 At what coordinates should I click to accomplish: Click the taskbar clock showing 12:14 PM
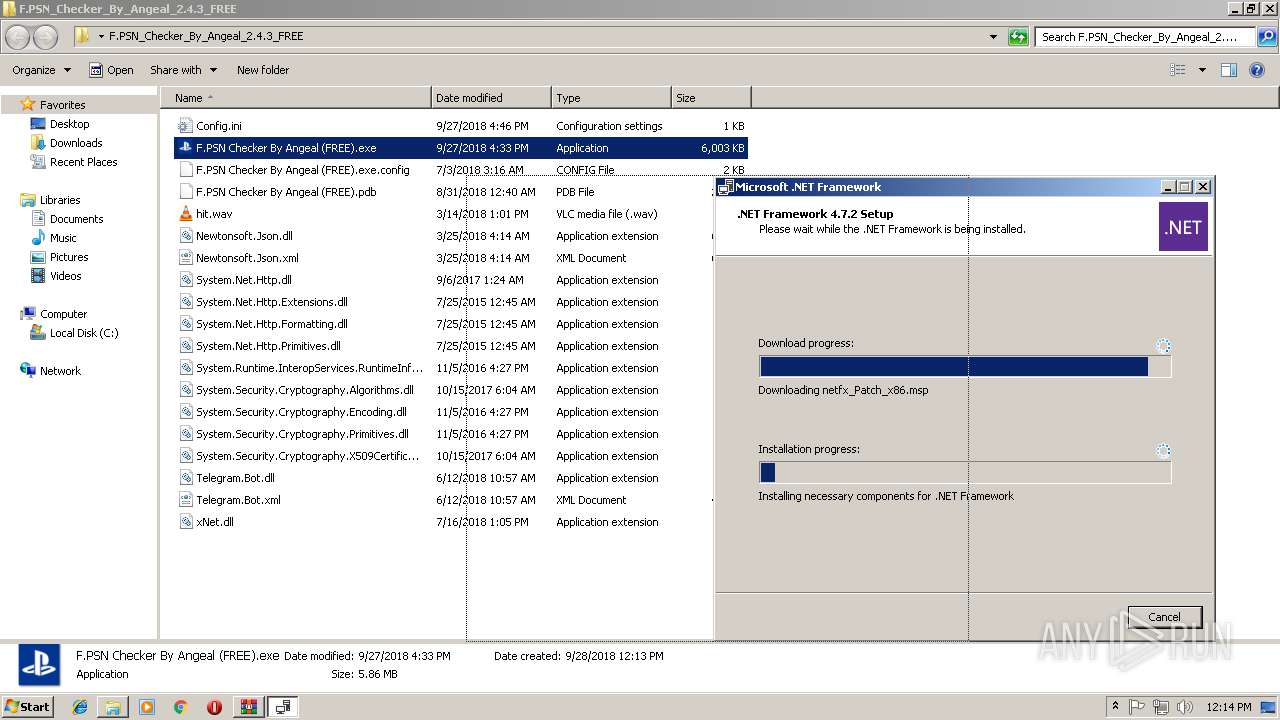pos(1229,707)
